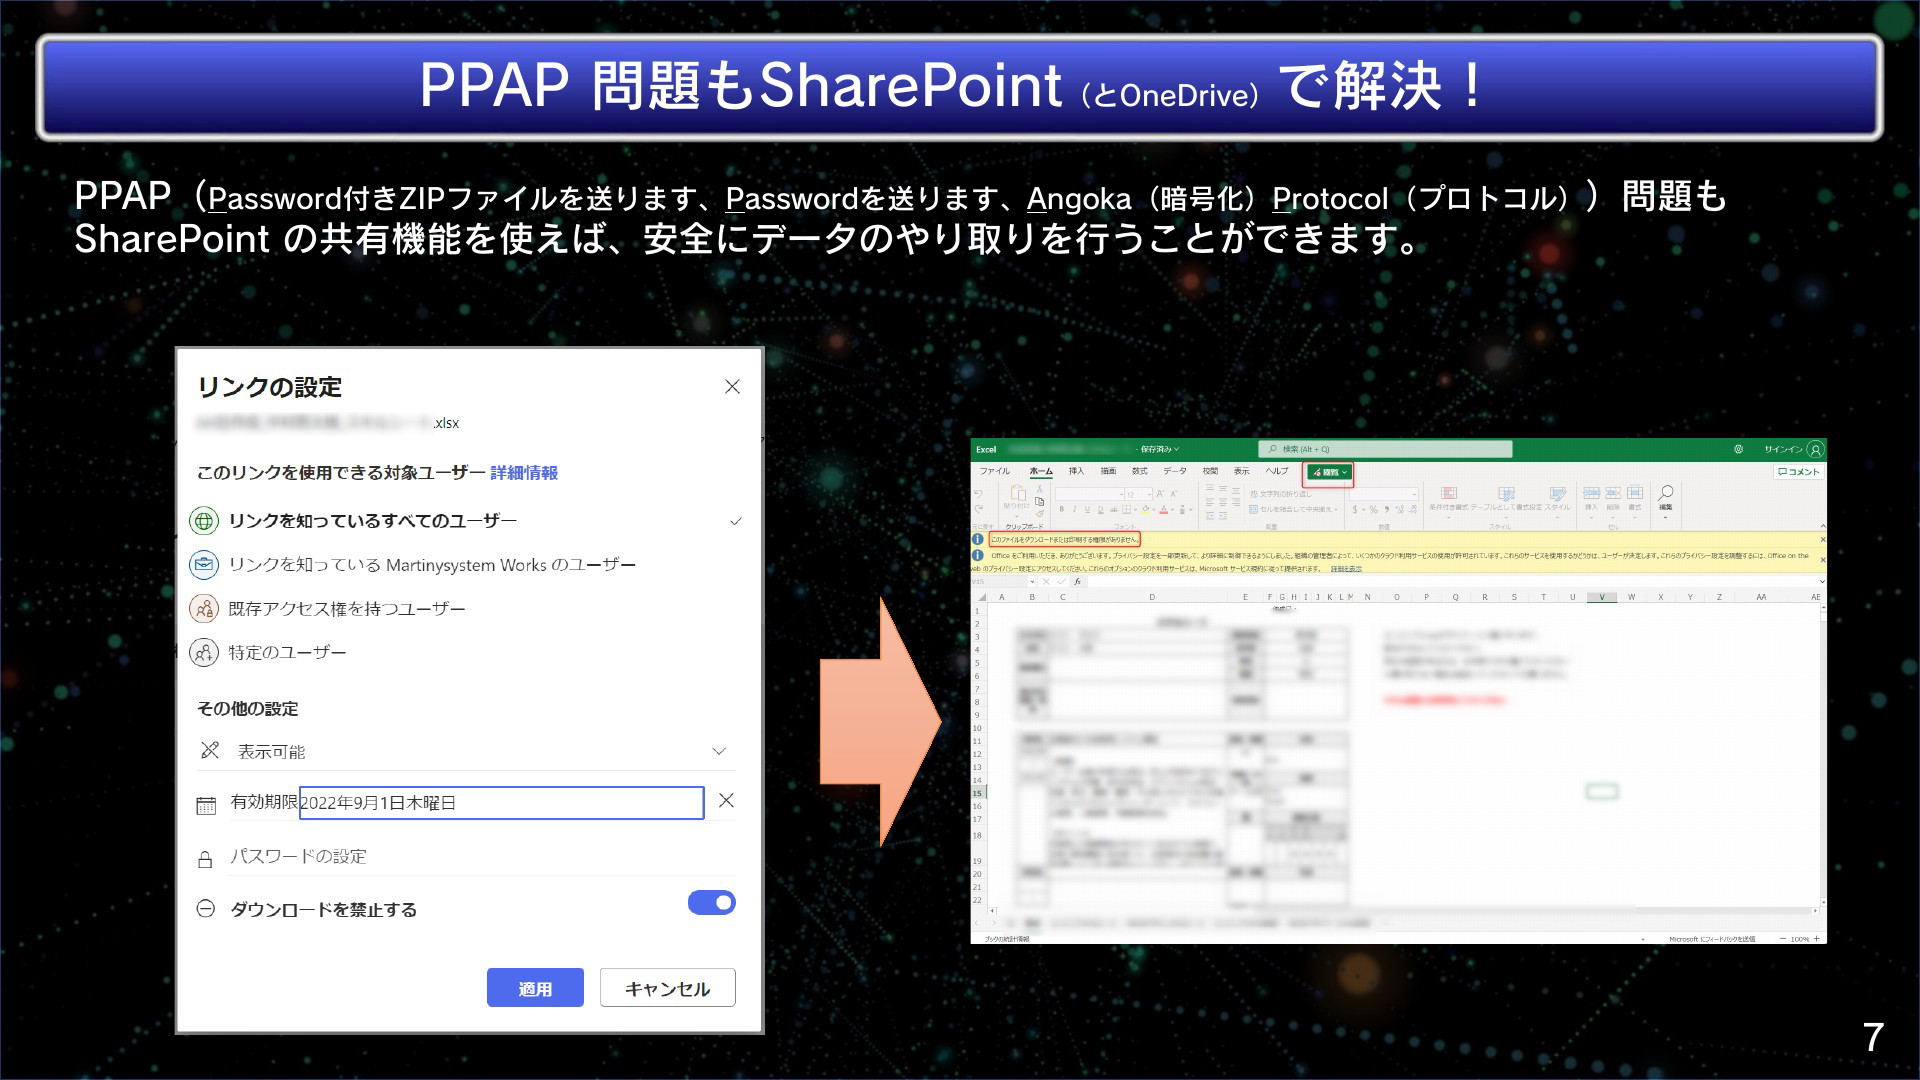Click the fx insert function icon
Image resolution: width=1920 pixels, height=1080 pixels.
point(1077,581)
